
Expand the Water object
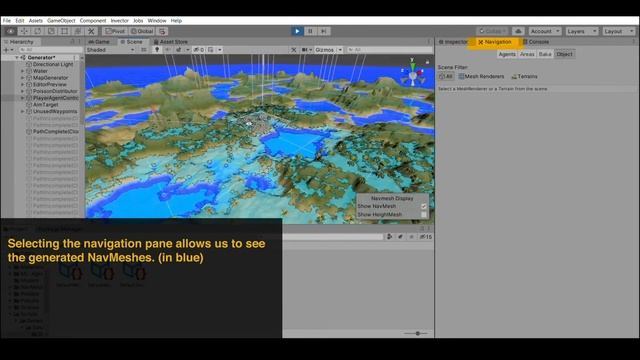[x=22, y=71]
